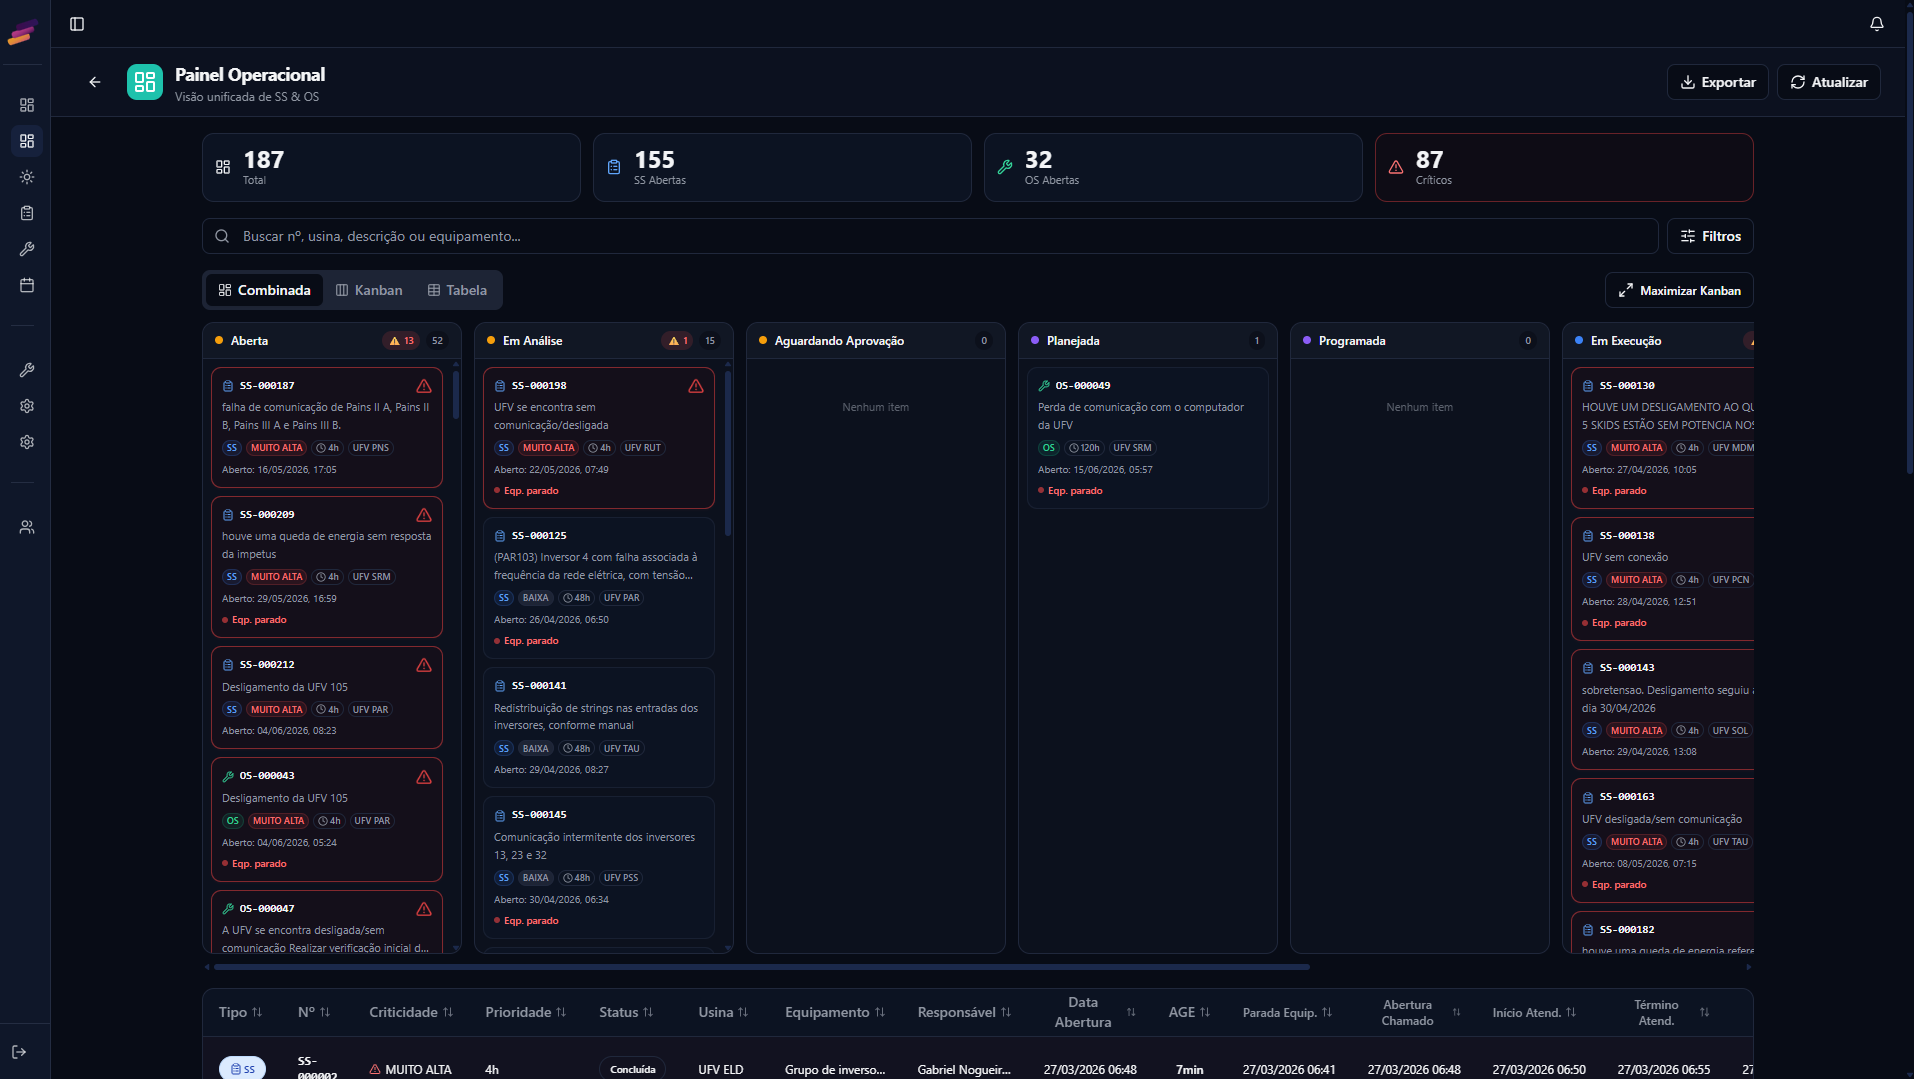Screen dimensions: 1914x1079
Task: Click the horizontal kanban scrollbar
Action: point(762,967)
